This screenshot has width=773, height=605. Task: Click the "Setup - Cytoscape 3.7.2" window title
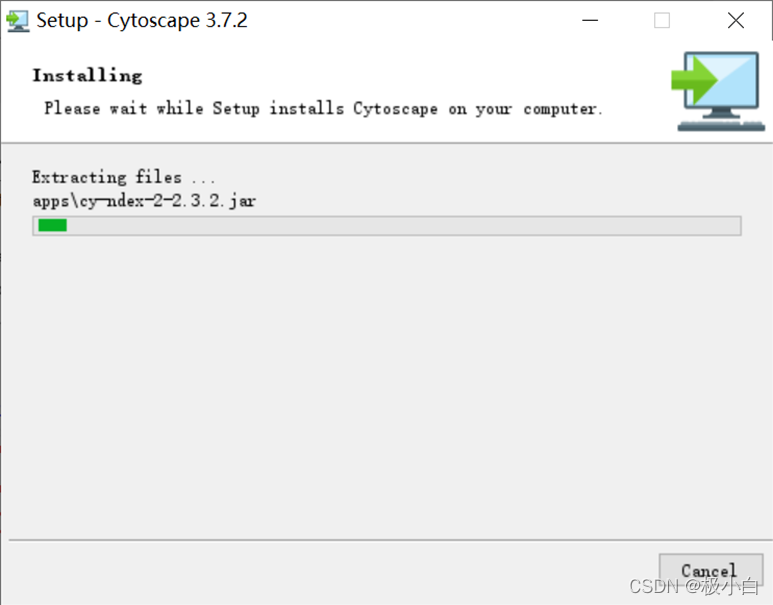point(142,21)
